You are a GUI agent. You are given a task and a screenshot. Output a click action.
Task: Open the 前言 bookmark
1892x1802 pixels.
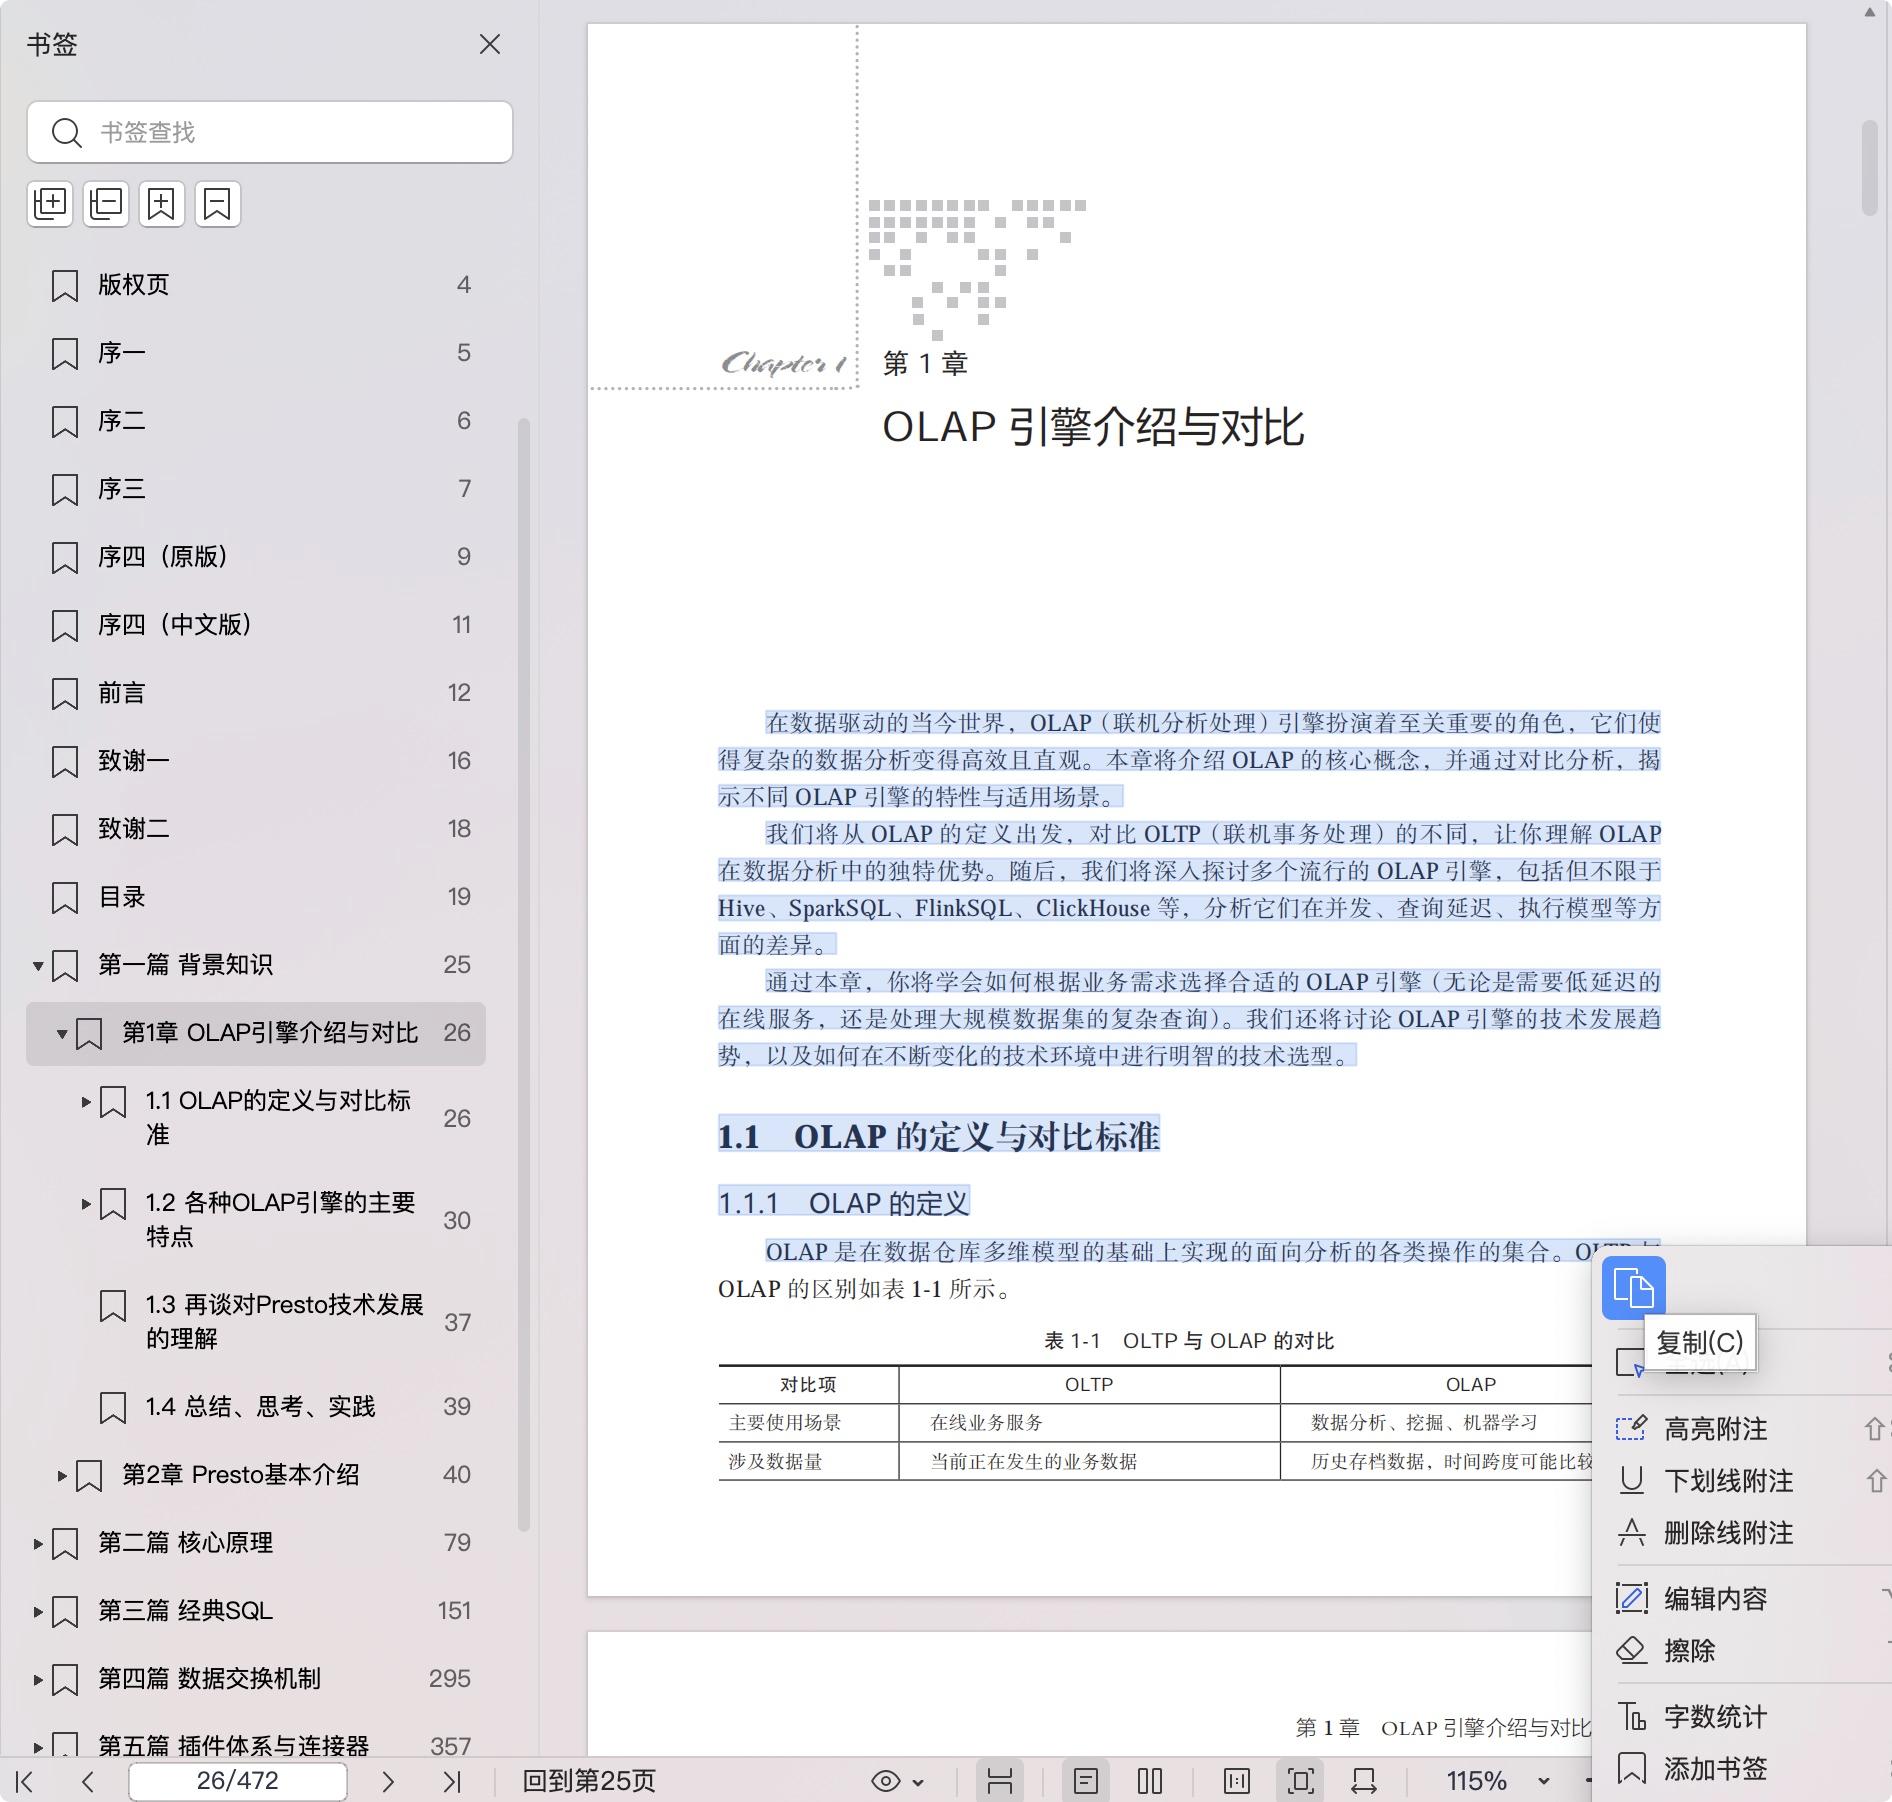point(122,693)
